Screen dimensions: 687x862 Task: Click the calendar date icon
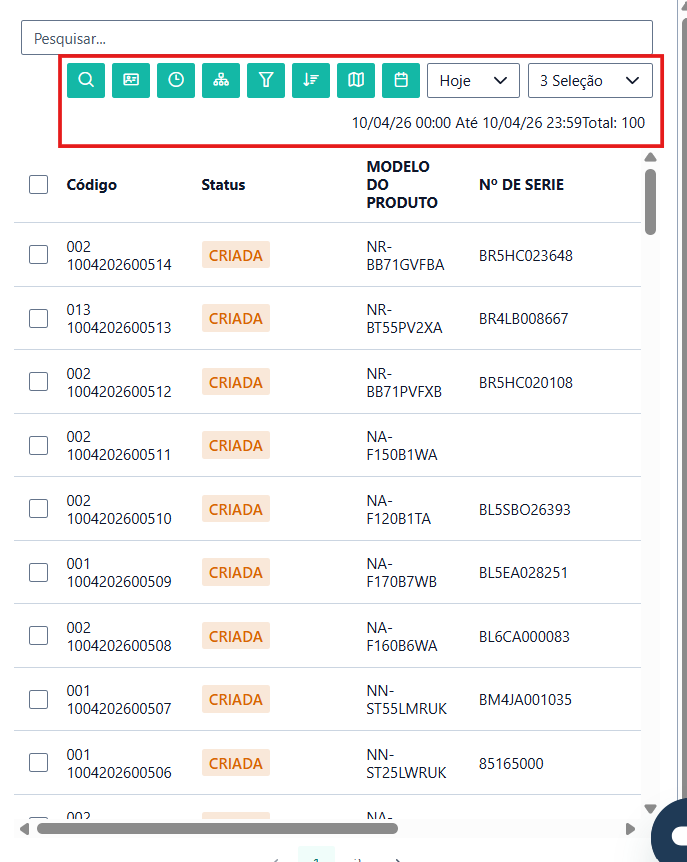[401, 80]
